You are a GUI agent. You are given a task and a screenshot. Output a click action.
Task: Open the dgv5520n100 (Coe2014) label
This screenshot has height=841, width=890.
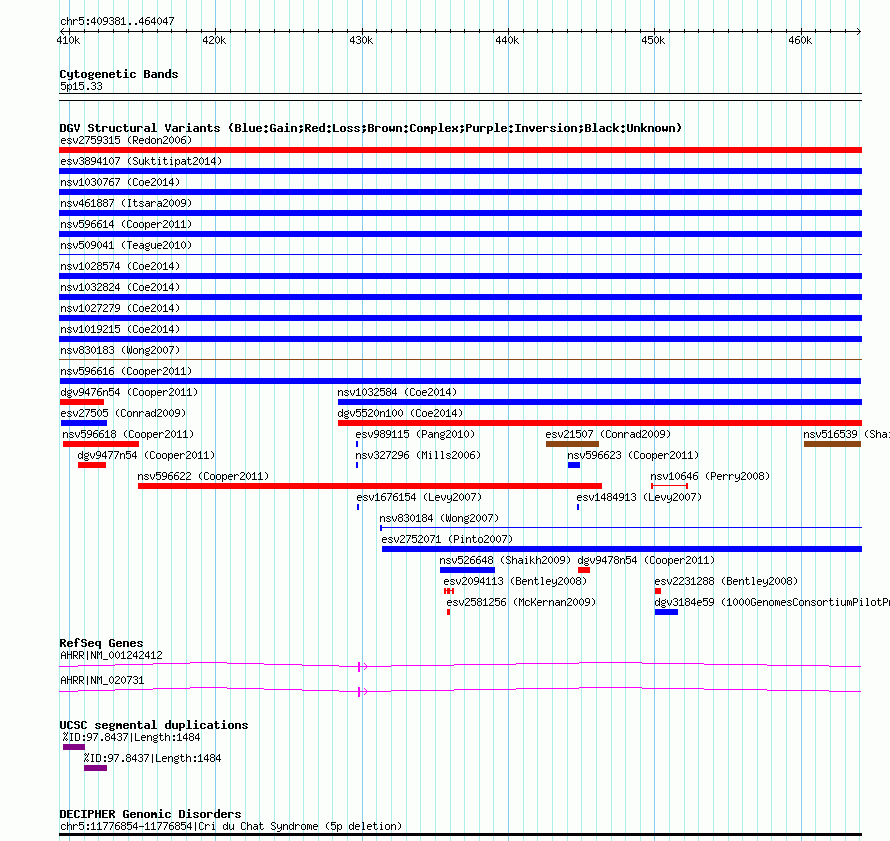click(400, 413)
